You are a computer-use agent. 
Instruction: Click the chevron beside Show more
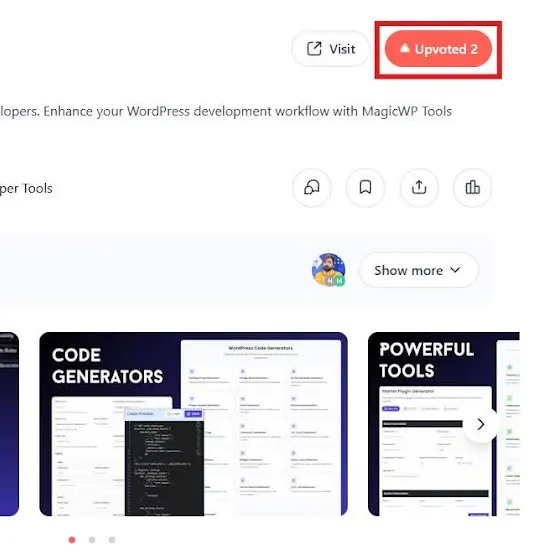click(x=455, y=270)
